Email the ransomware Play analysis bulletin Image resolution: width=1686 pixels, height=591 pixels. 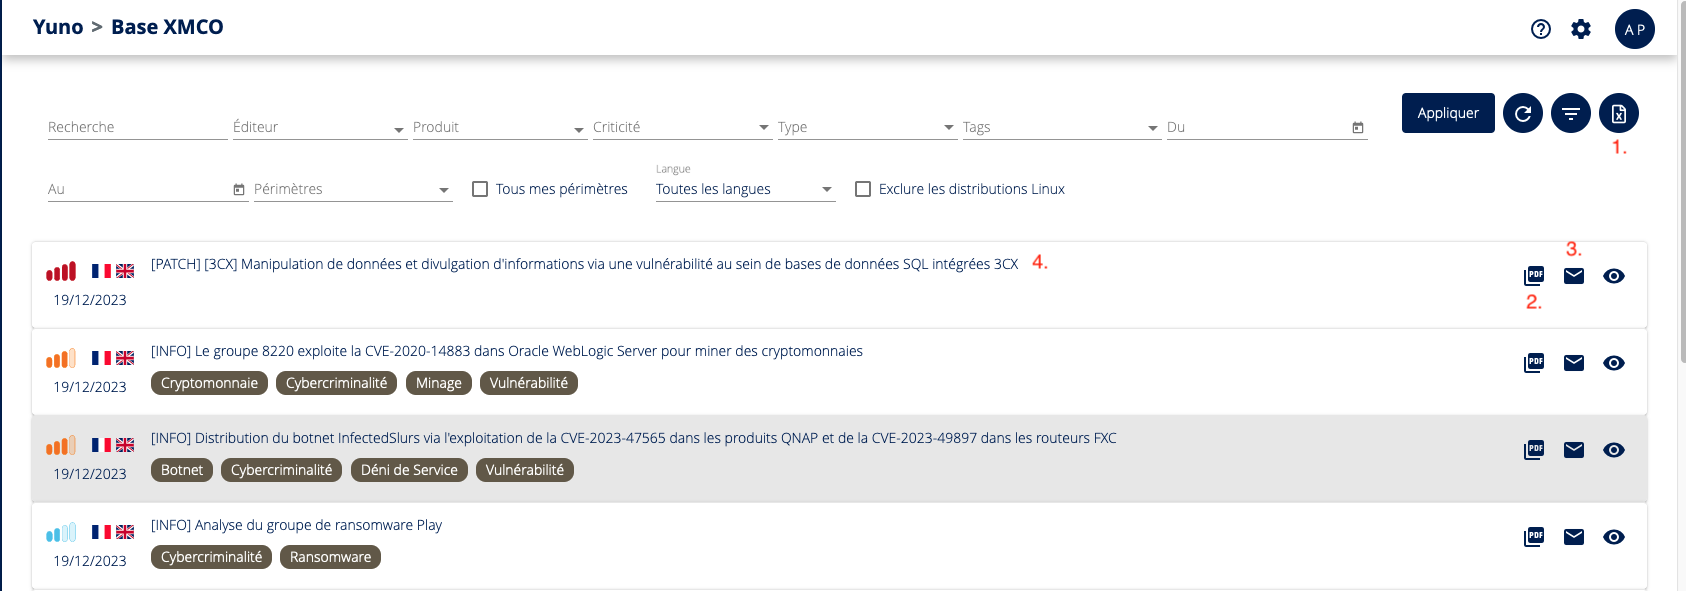click(1574, 537)
